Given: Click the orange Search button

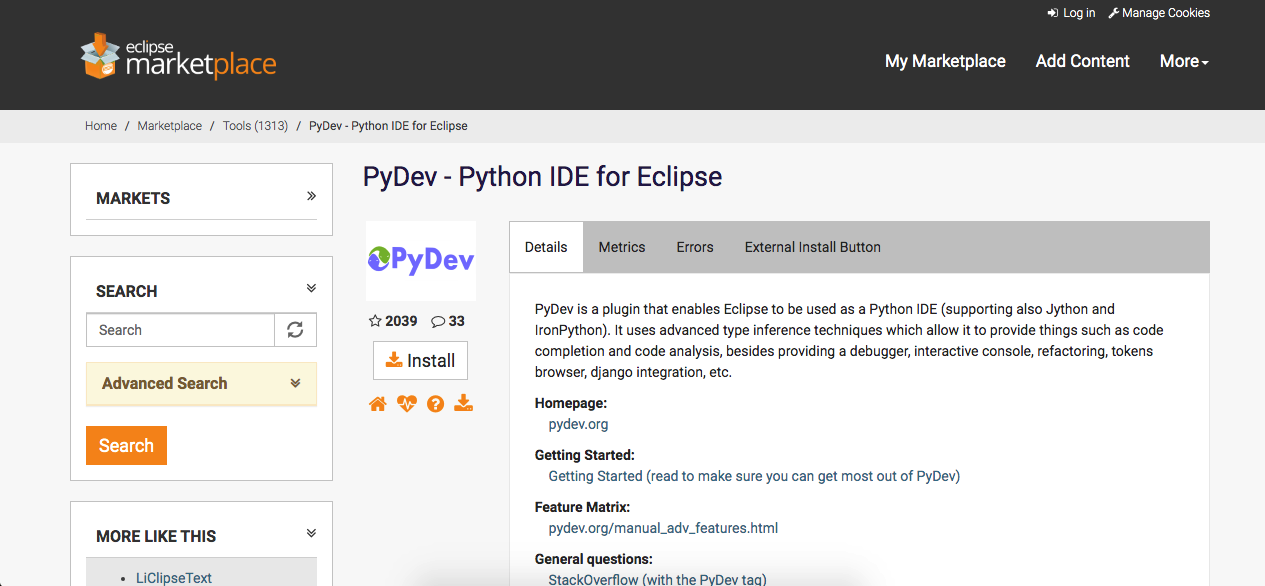Looking at the screenshot, I should pos(126,446).
